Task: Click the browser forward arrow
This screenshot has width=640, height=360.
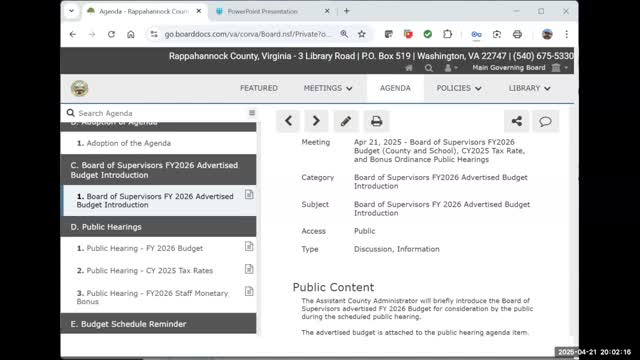Action: [92, 34]
